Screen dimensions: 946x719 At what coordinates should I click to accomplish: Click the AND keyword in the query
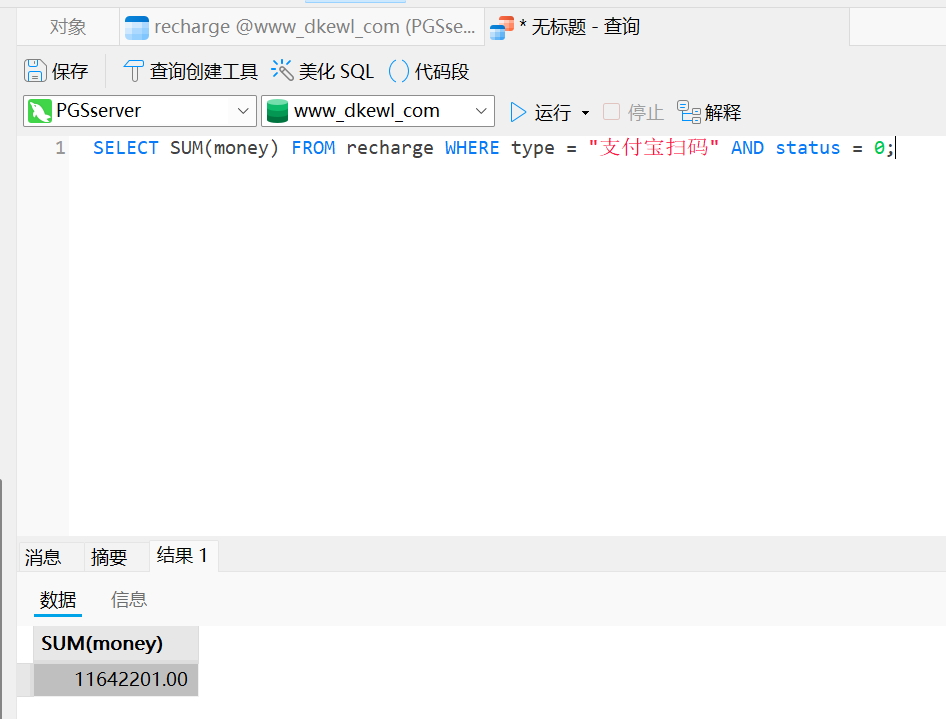748,148
